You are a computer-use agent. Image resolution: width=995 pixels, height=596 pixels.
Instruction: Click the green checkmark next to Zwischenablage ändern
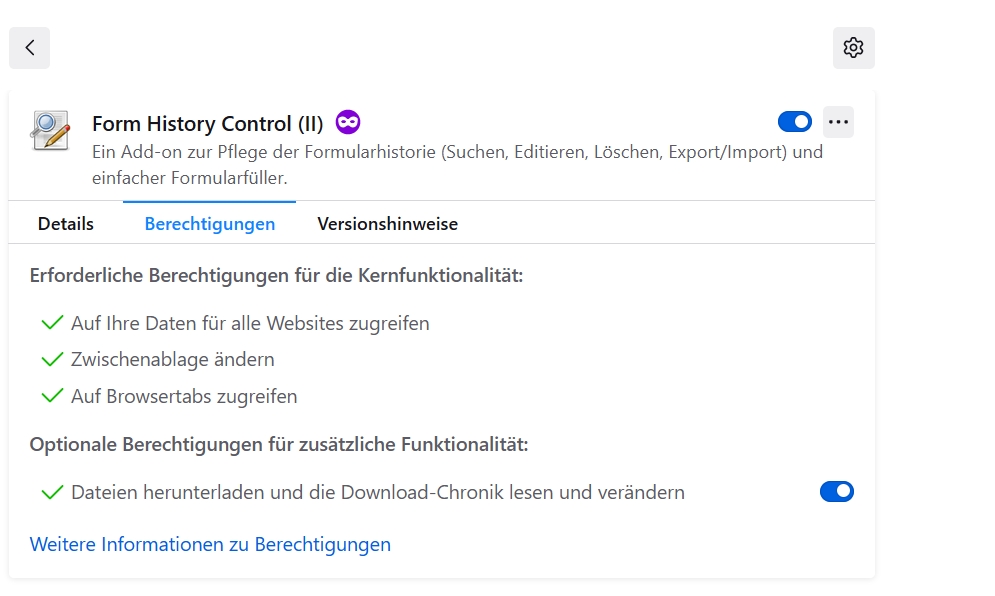52,359
